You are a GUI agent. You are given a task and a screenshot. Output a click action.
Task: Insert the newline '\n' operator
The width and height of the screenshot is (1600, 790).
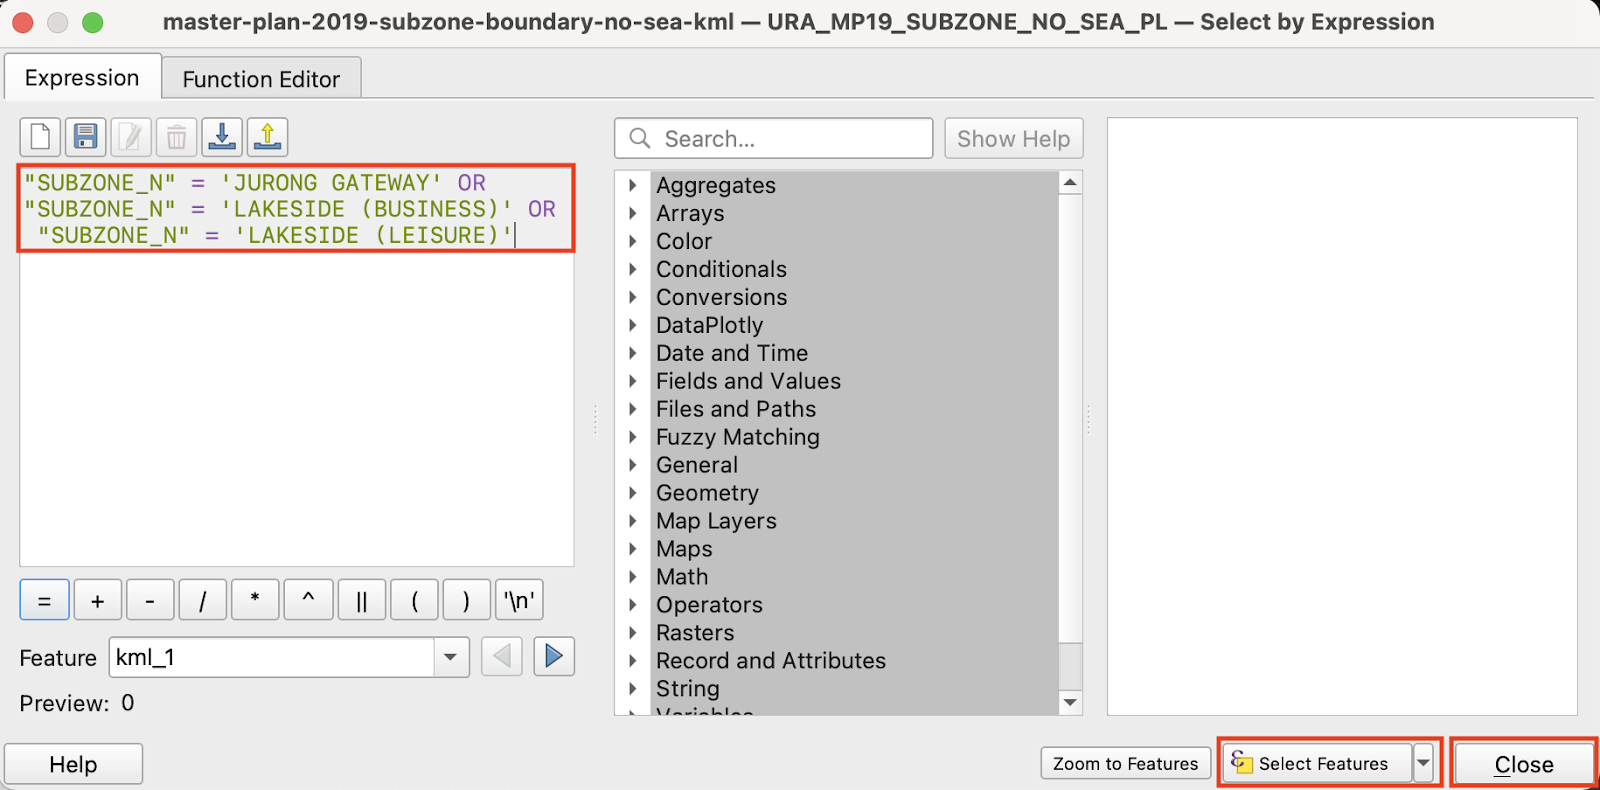(519, 601)
